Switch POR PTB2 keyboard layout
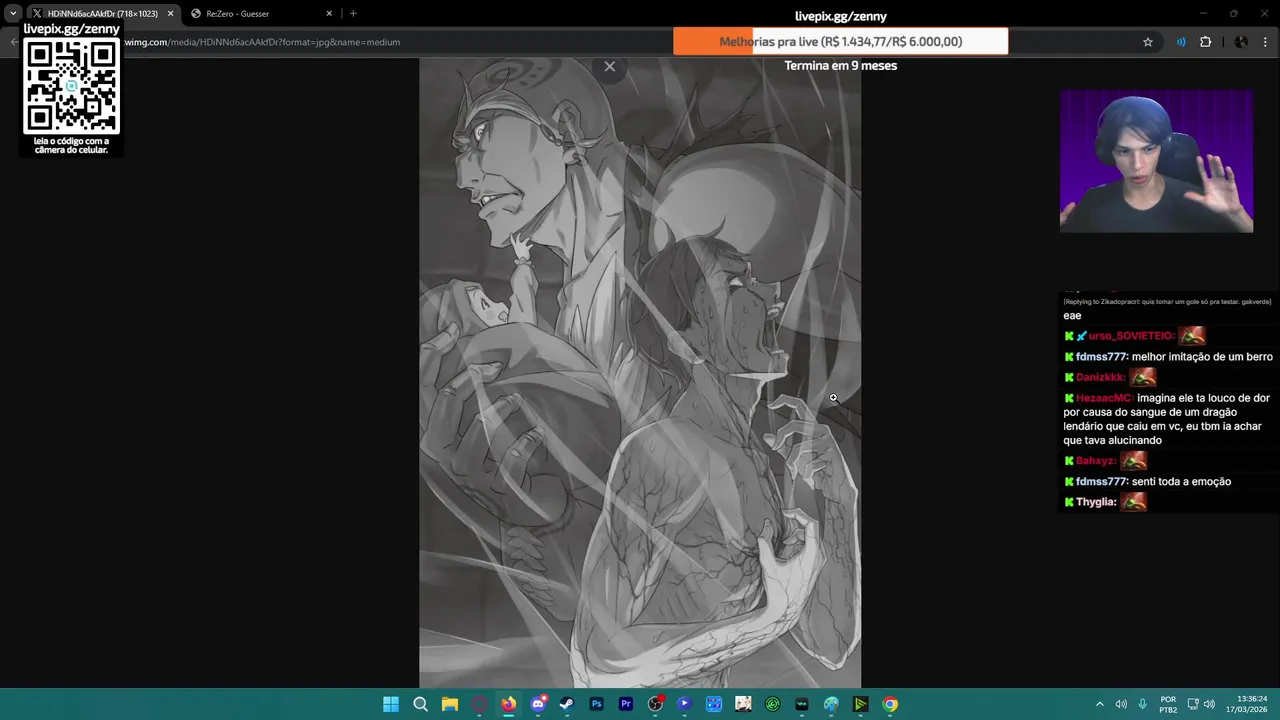Screen dimensions: 1280x720 (1168, 704)
